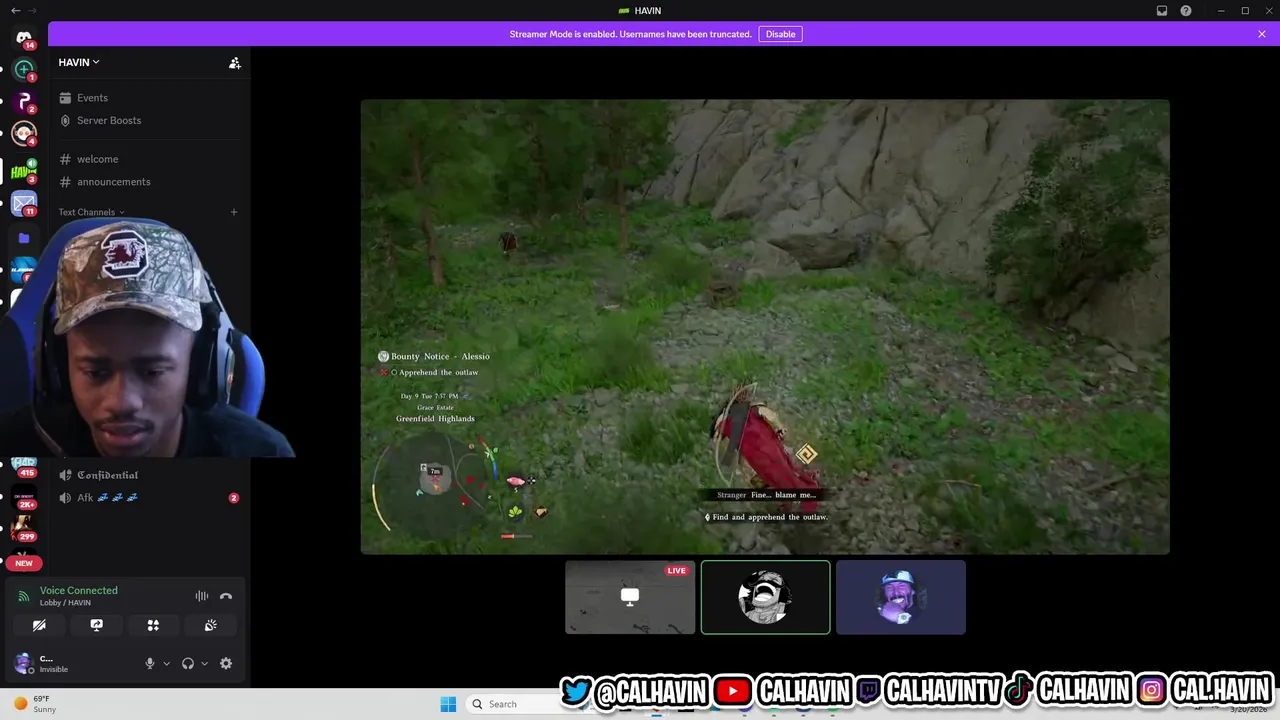Open voice connection signal strength icon
The height and width of the screenshot is (720, 1280).
pos(24,596)
